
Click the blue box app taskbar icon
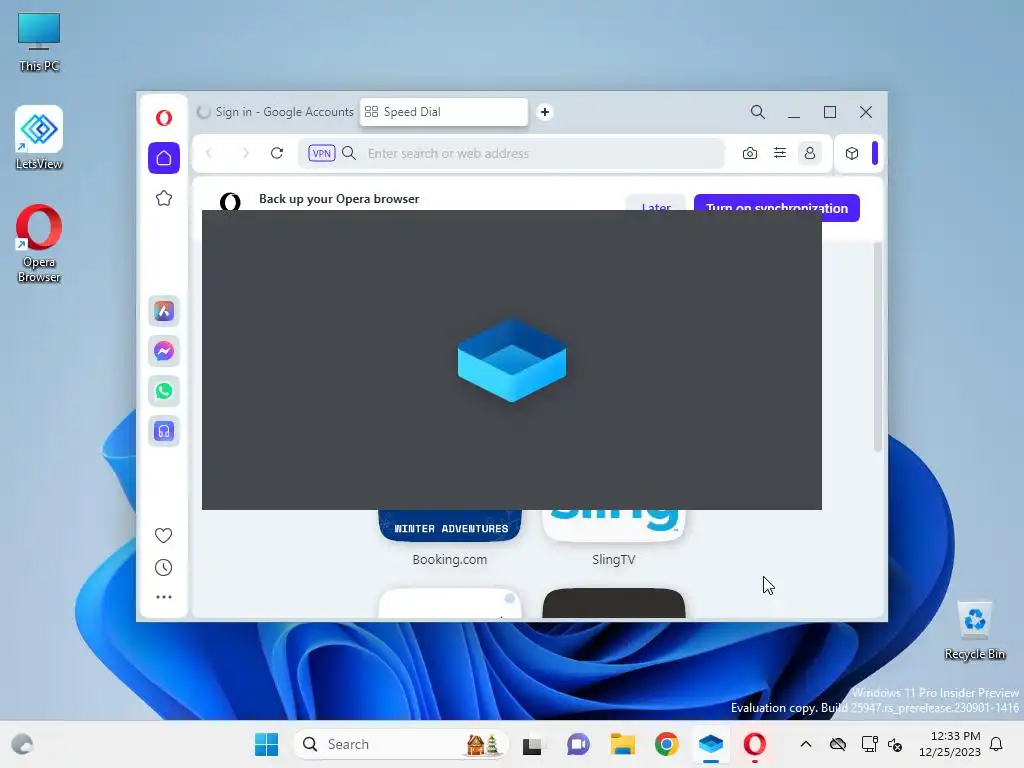(711, 744)
